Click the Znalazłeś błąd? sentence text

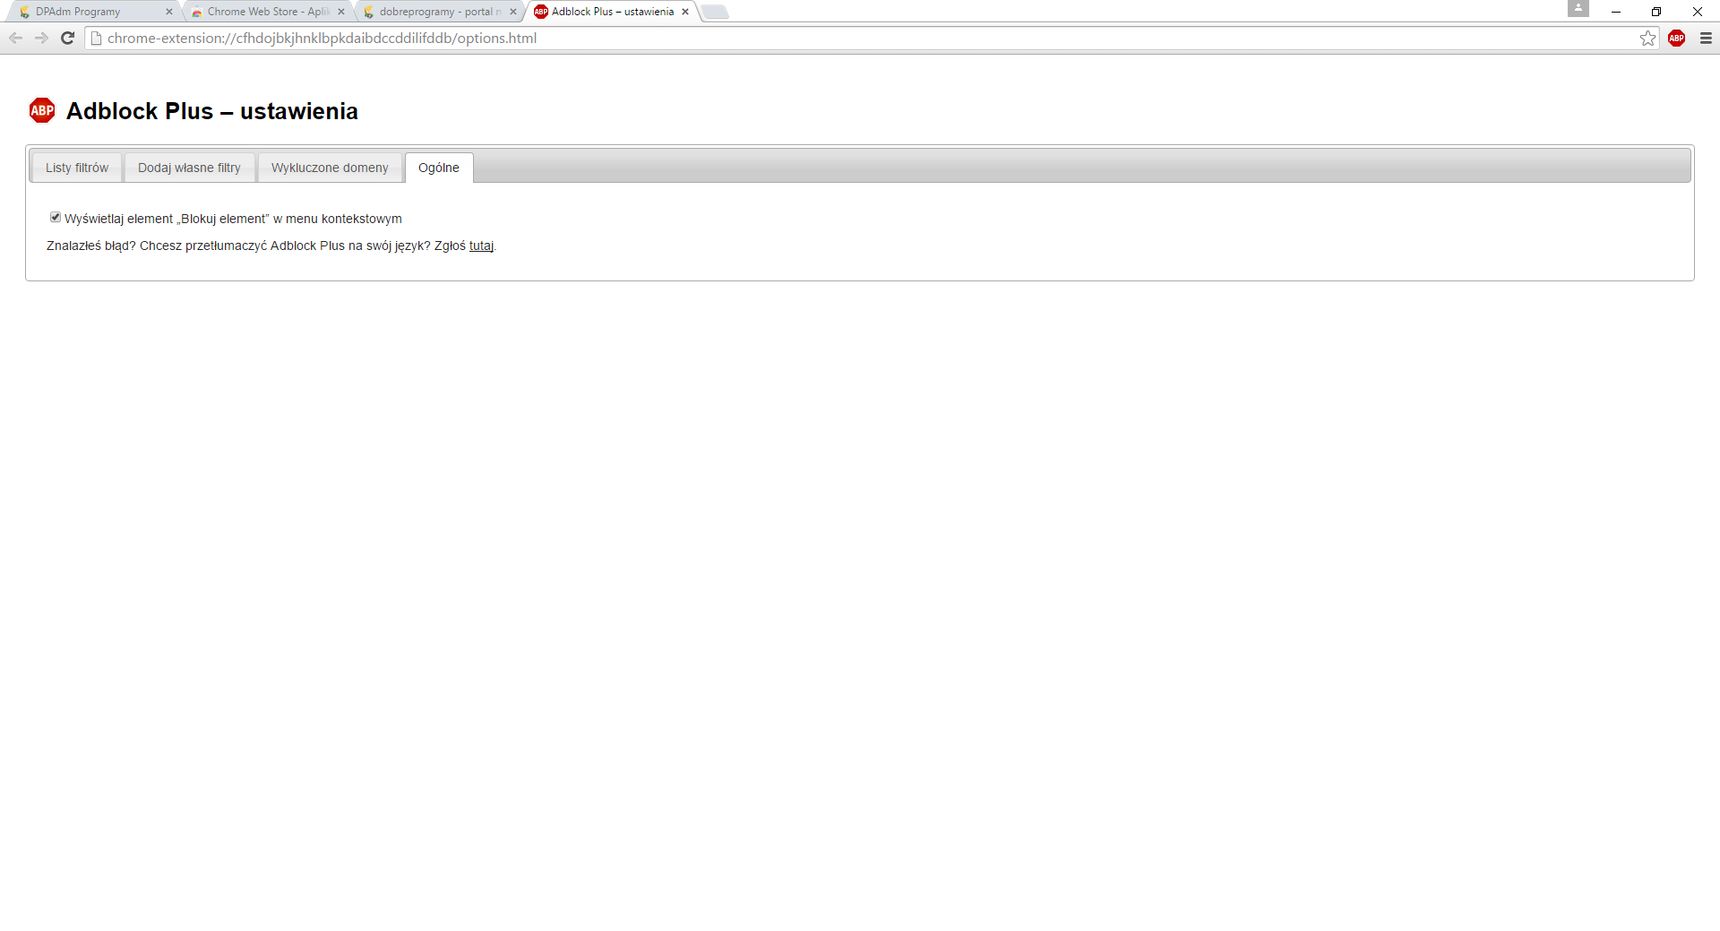point(271,246)
